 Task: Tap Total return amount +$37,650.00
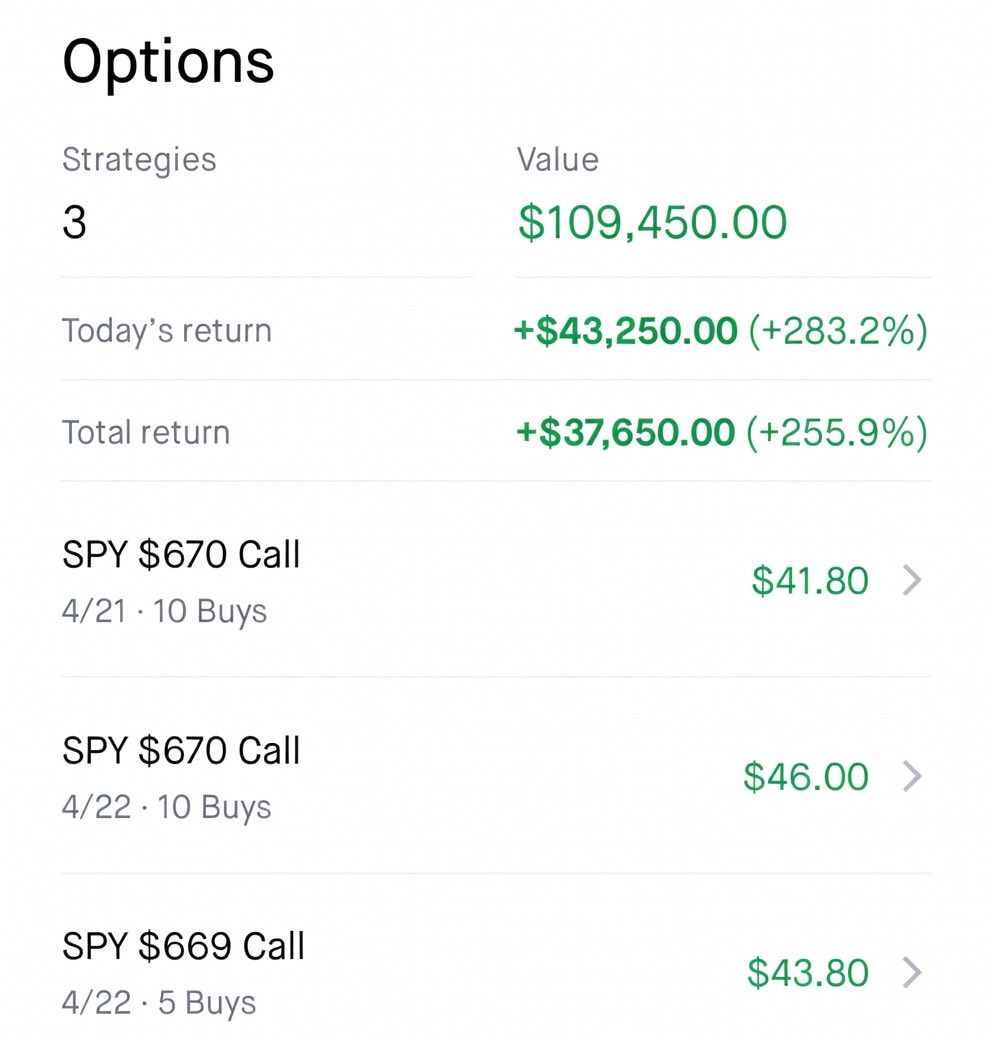tap(625, 432)
